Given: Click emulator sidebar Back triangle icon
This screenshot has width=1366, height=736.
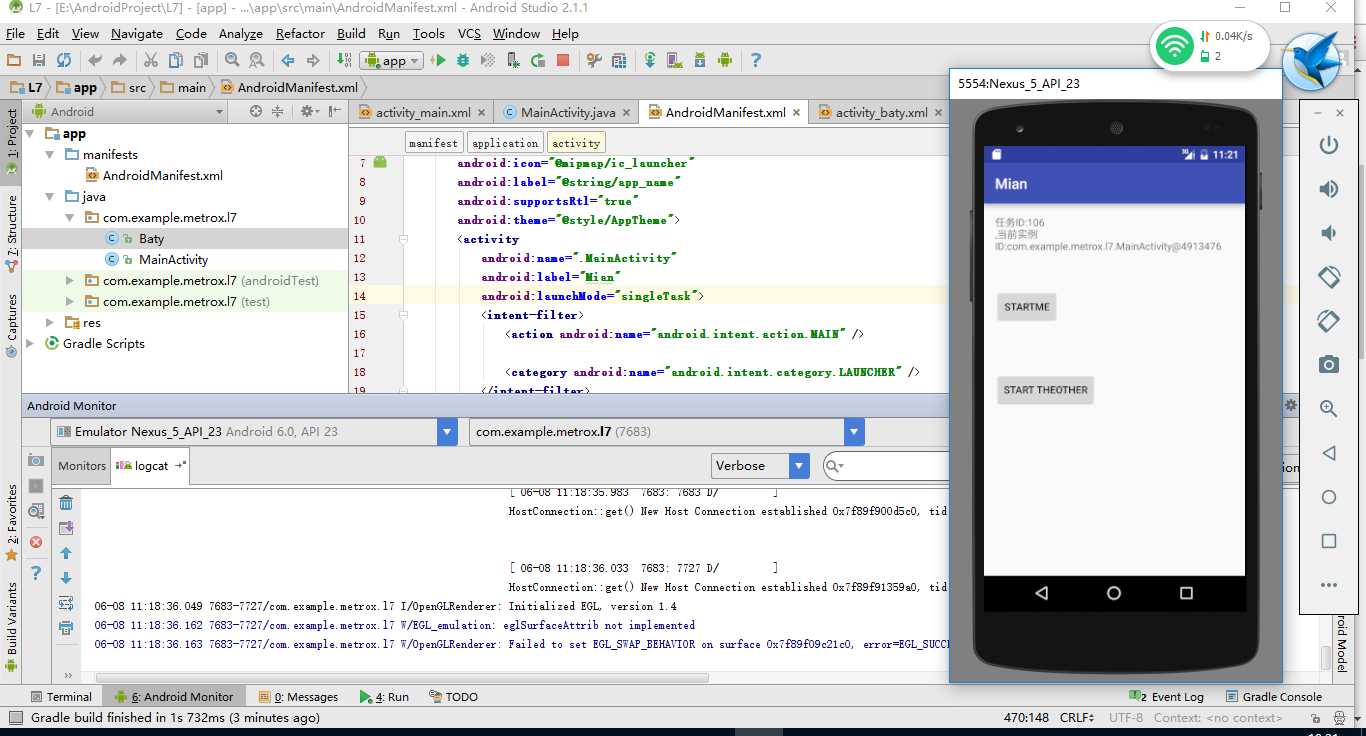Looking at the screenshot, I should pos(1329,453).
